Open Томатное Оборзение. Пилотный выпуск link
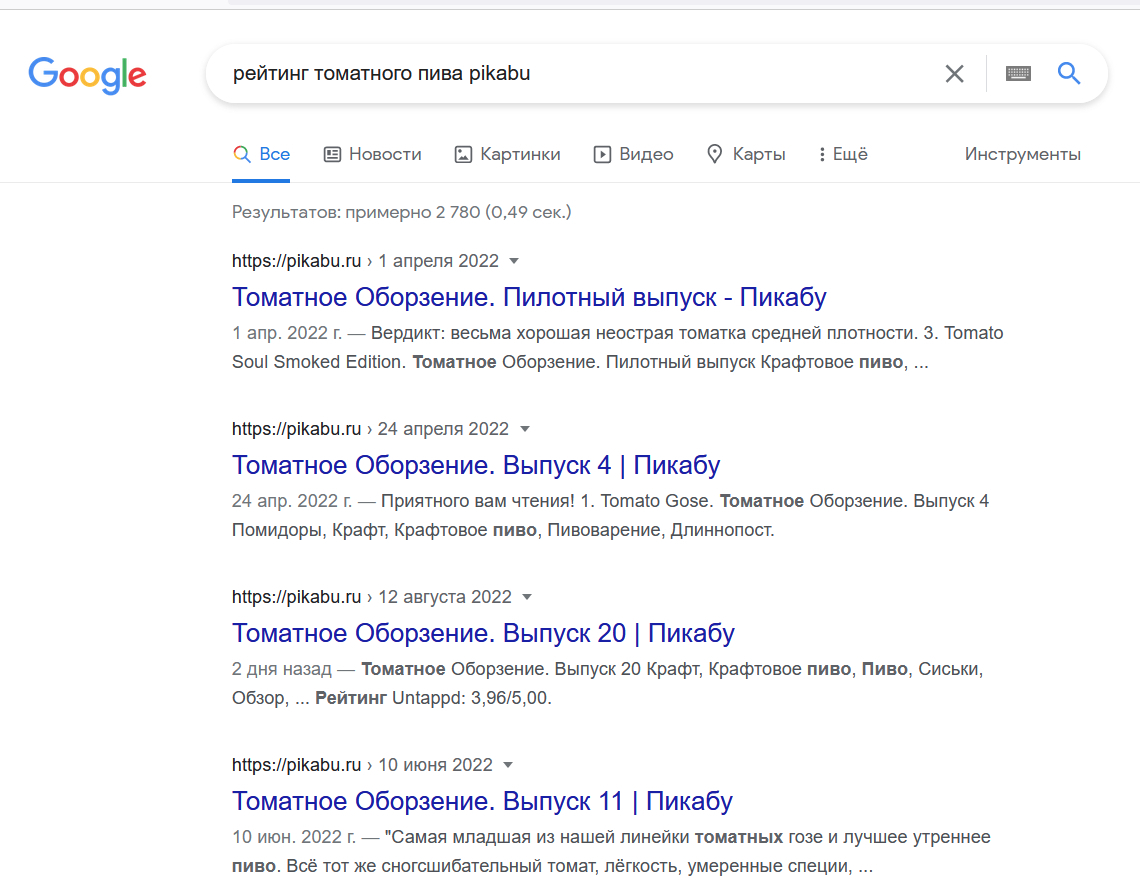The image size is (1140, 890). 529,297
